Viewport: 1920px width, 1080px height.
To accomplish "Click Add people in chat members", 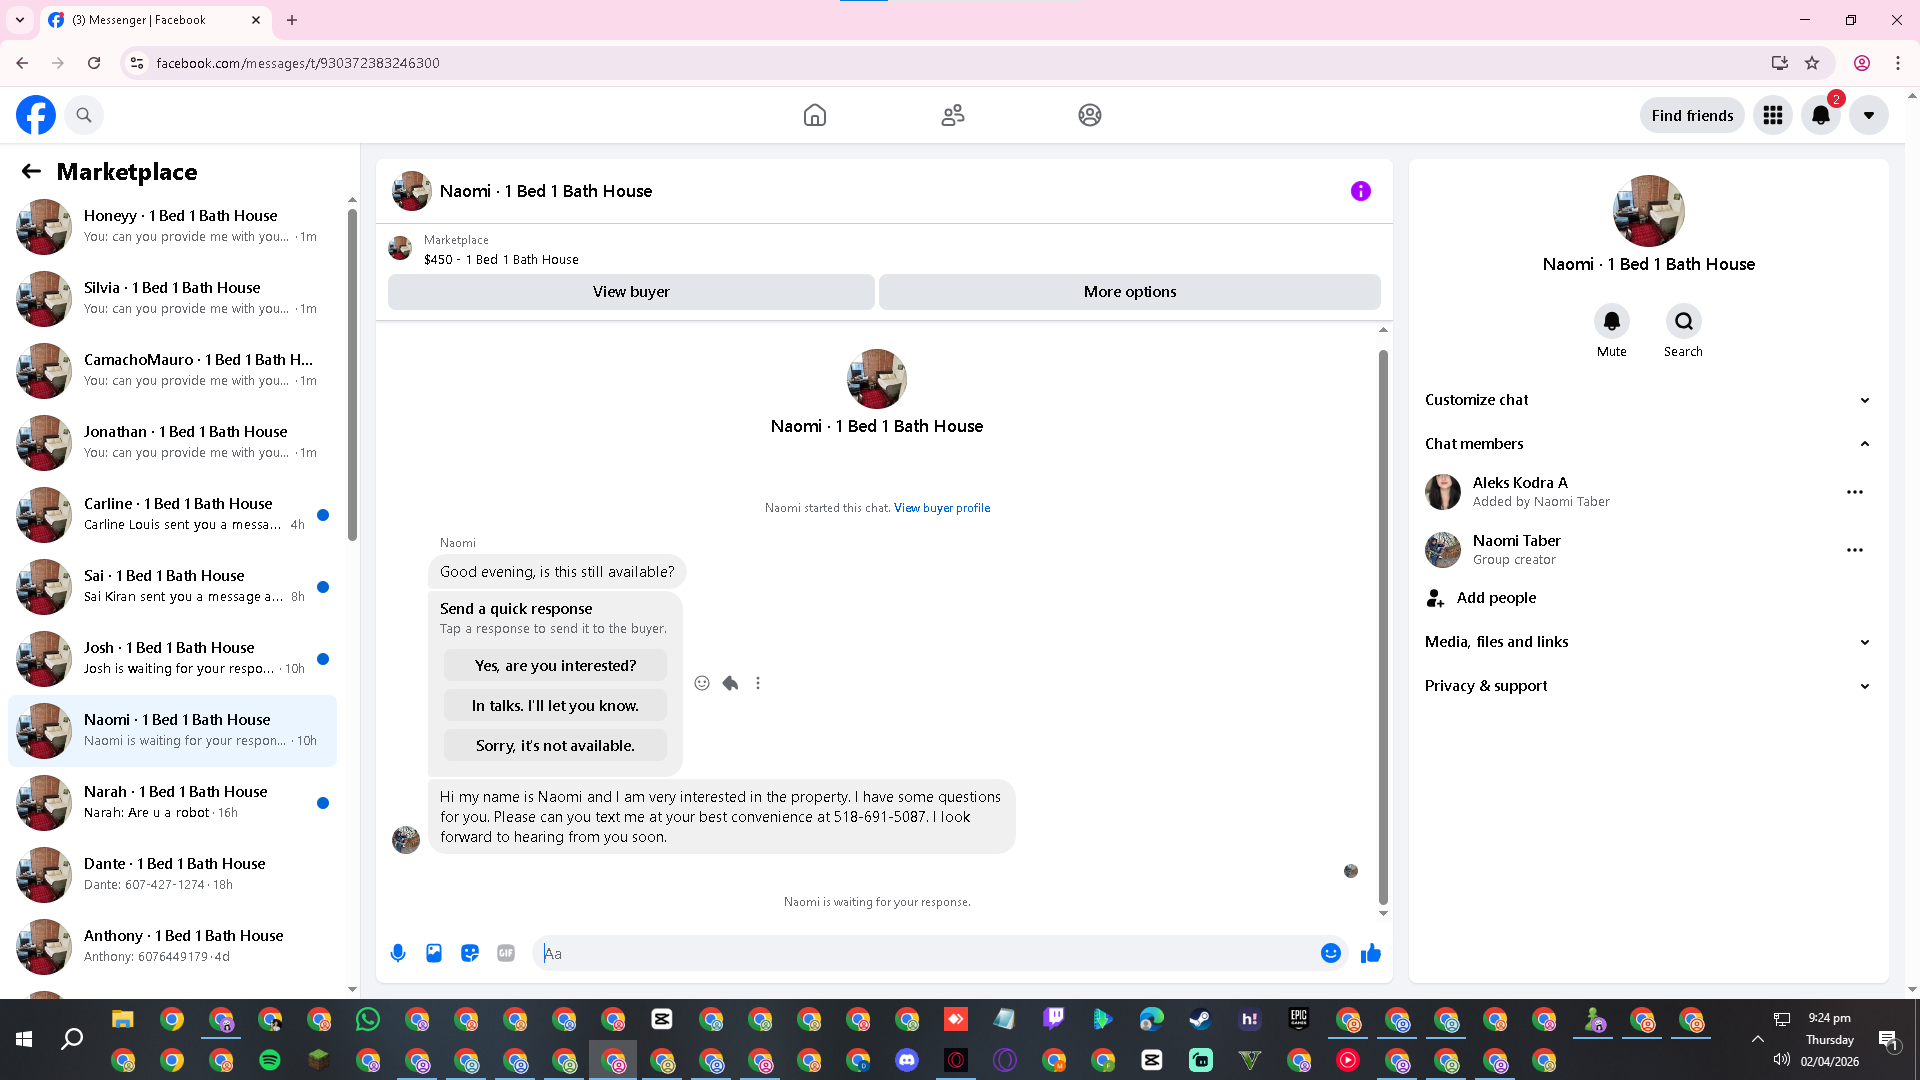I will pyautogui.click(x=1648, y=598).
